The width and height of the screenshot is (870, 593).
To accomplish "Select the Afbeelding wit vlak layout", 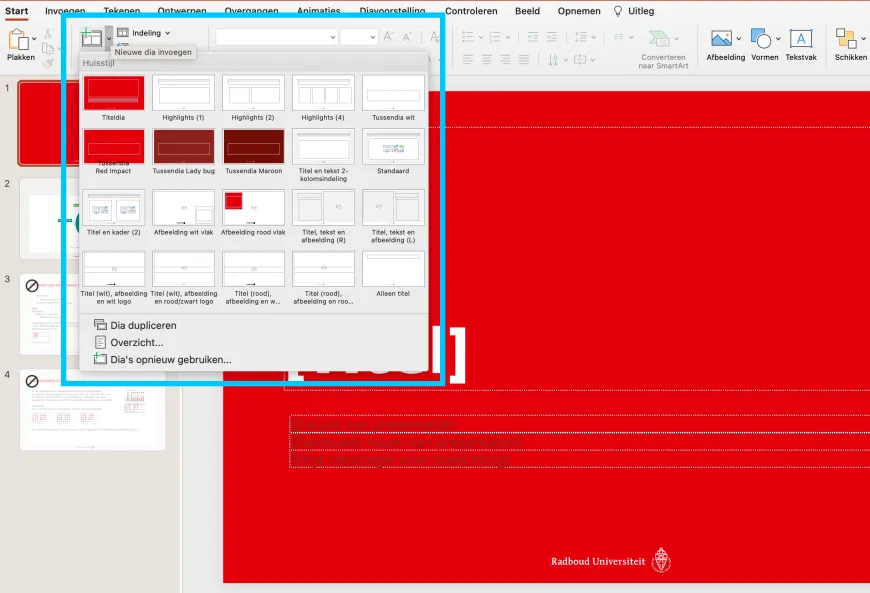I will 184,207.
